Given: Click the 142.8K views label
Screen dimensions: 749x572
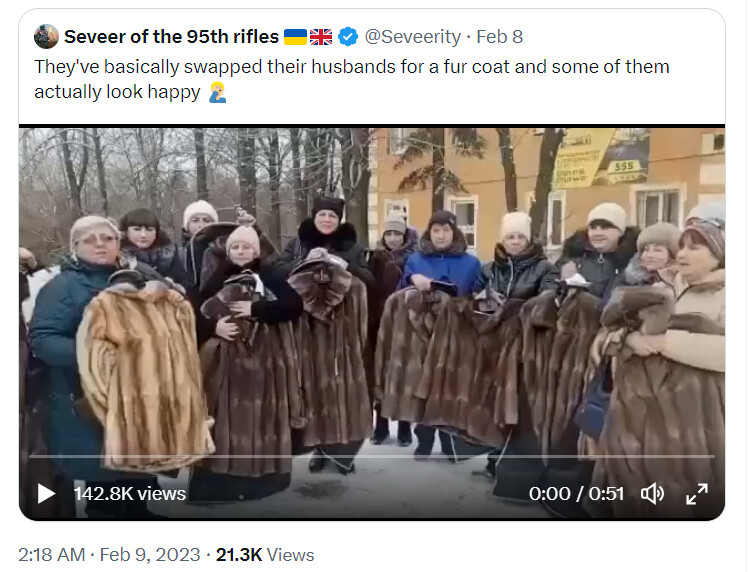Looking at the screenshot, I should click(129, 494).
